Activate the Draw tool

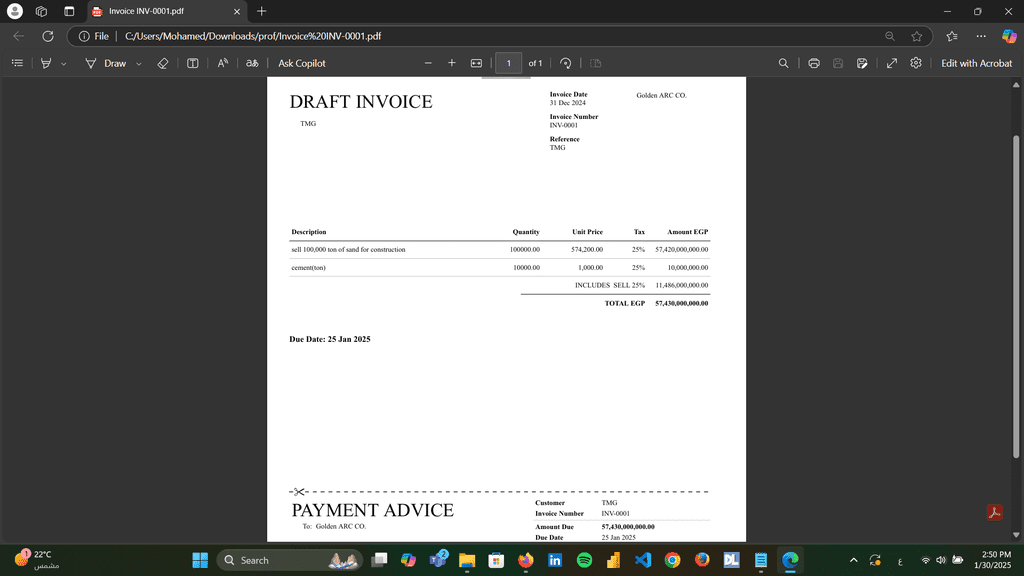point(106,63)
